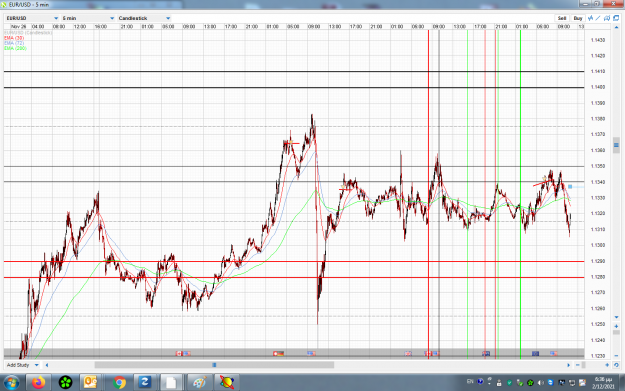Click the planet icon on the taskbar
Screen dimensions: 625x391
tap(227, 383)
